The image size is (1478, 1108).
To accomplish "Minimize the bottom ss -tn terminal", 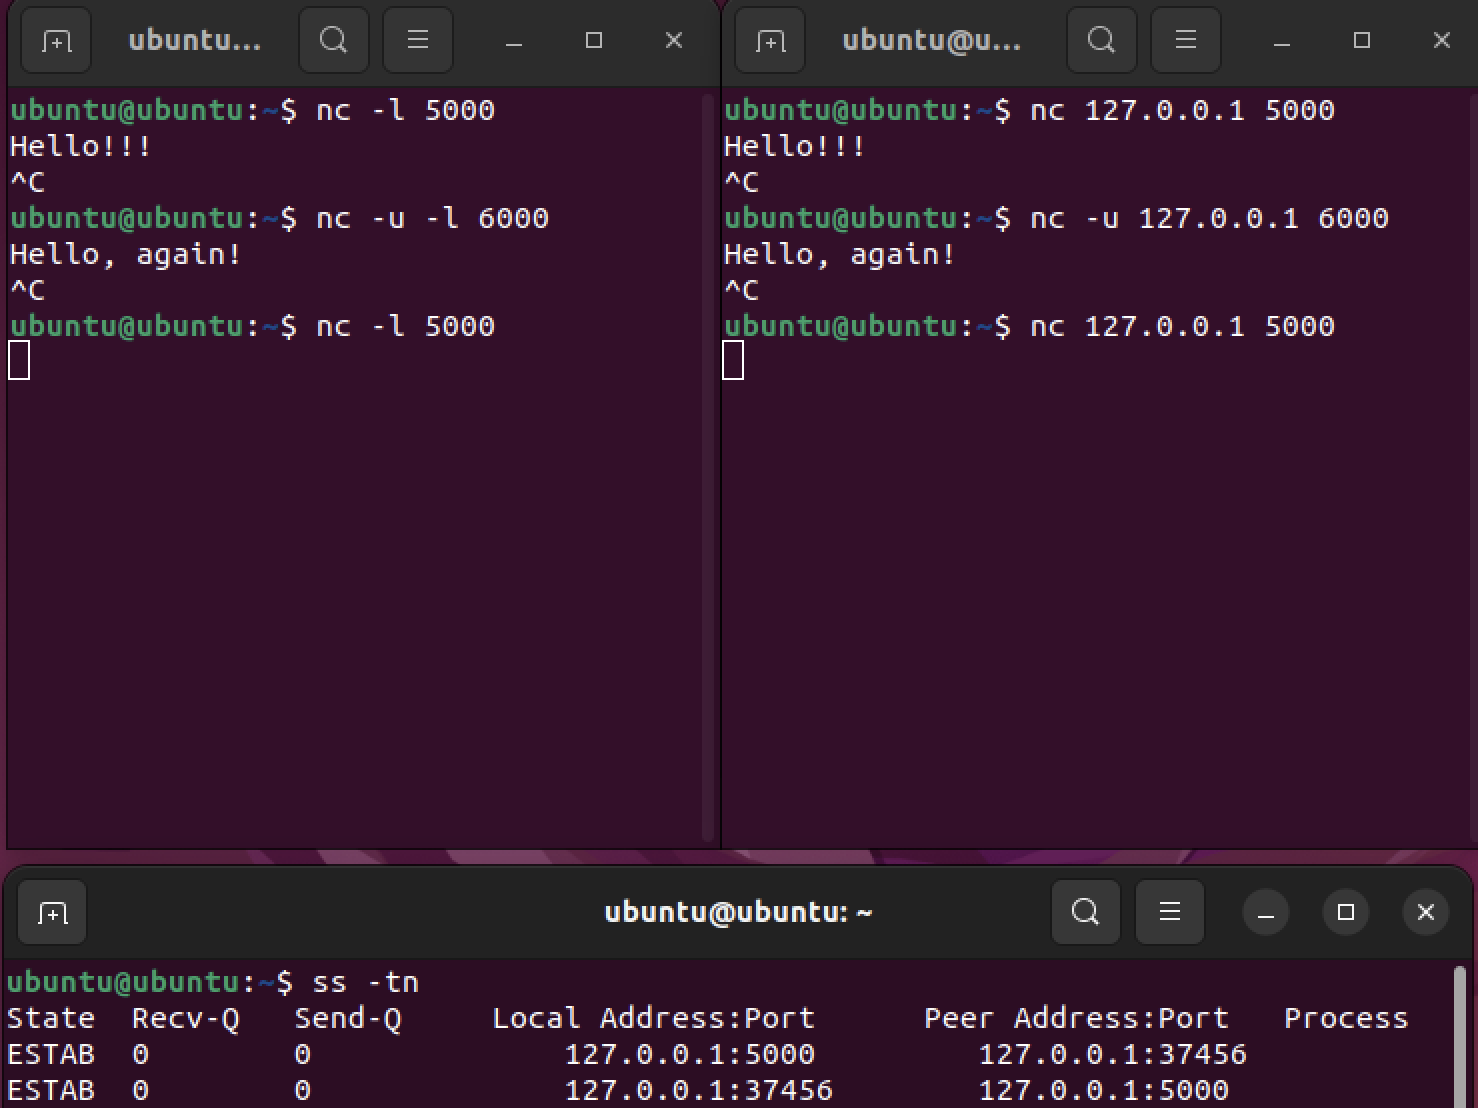I will 1266,913.
